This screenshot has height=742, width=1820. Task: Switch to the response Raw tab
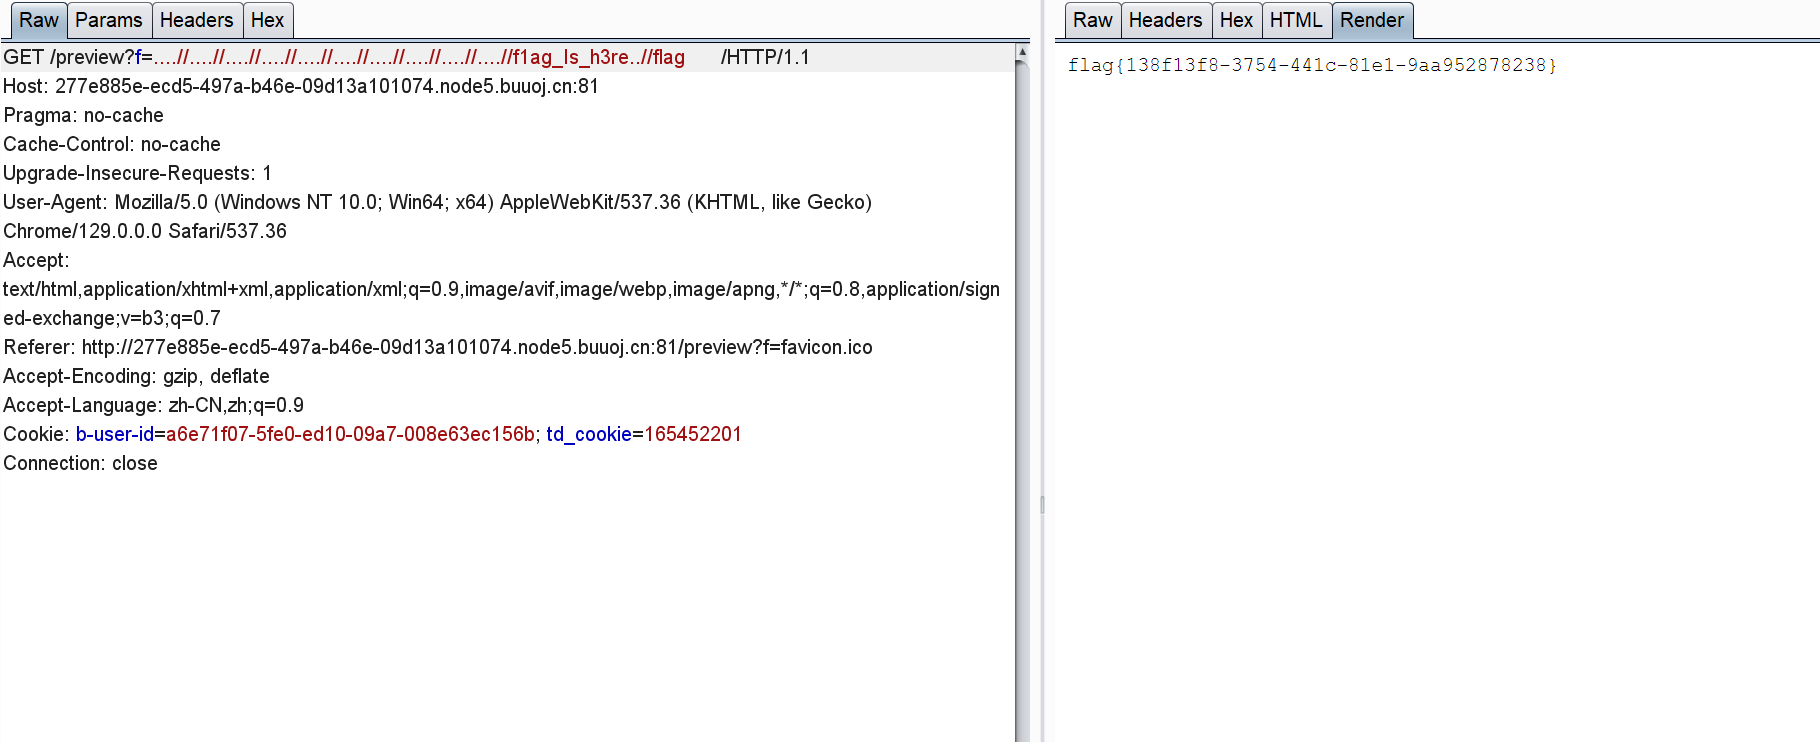coord(1093,20)
